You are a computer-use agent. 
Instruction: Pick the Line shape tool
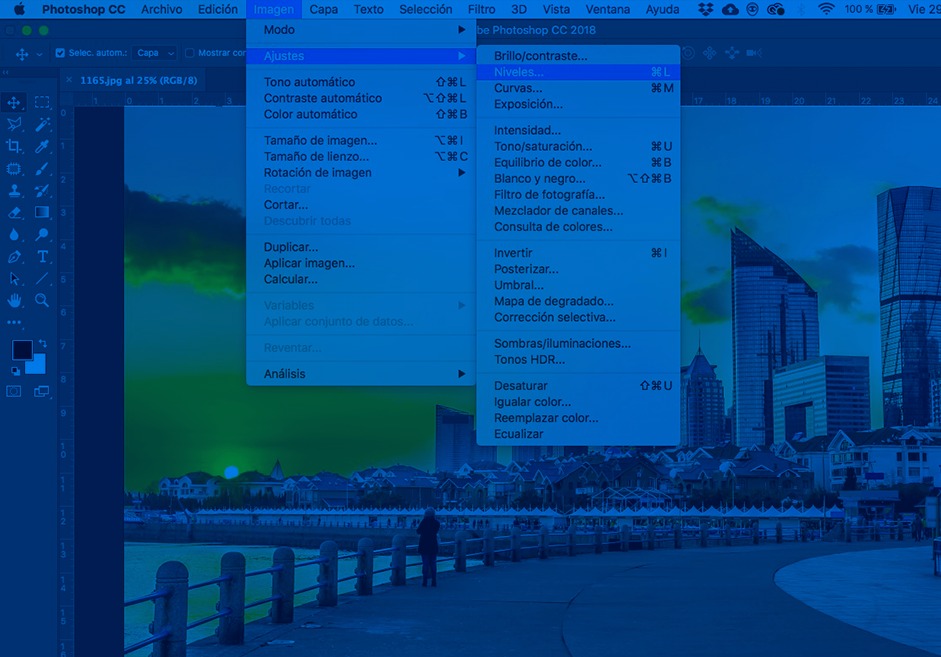(42, 279)
